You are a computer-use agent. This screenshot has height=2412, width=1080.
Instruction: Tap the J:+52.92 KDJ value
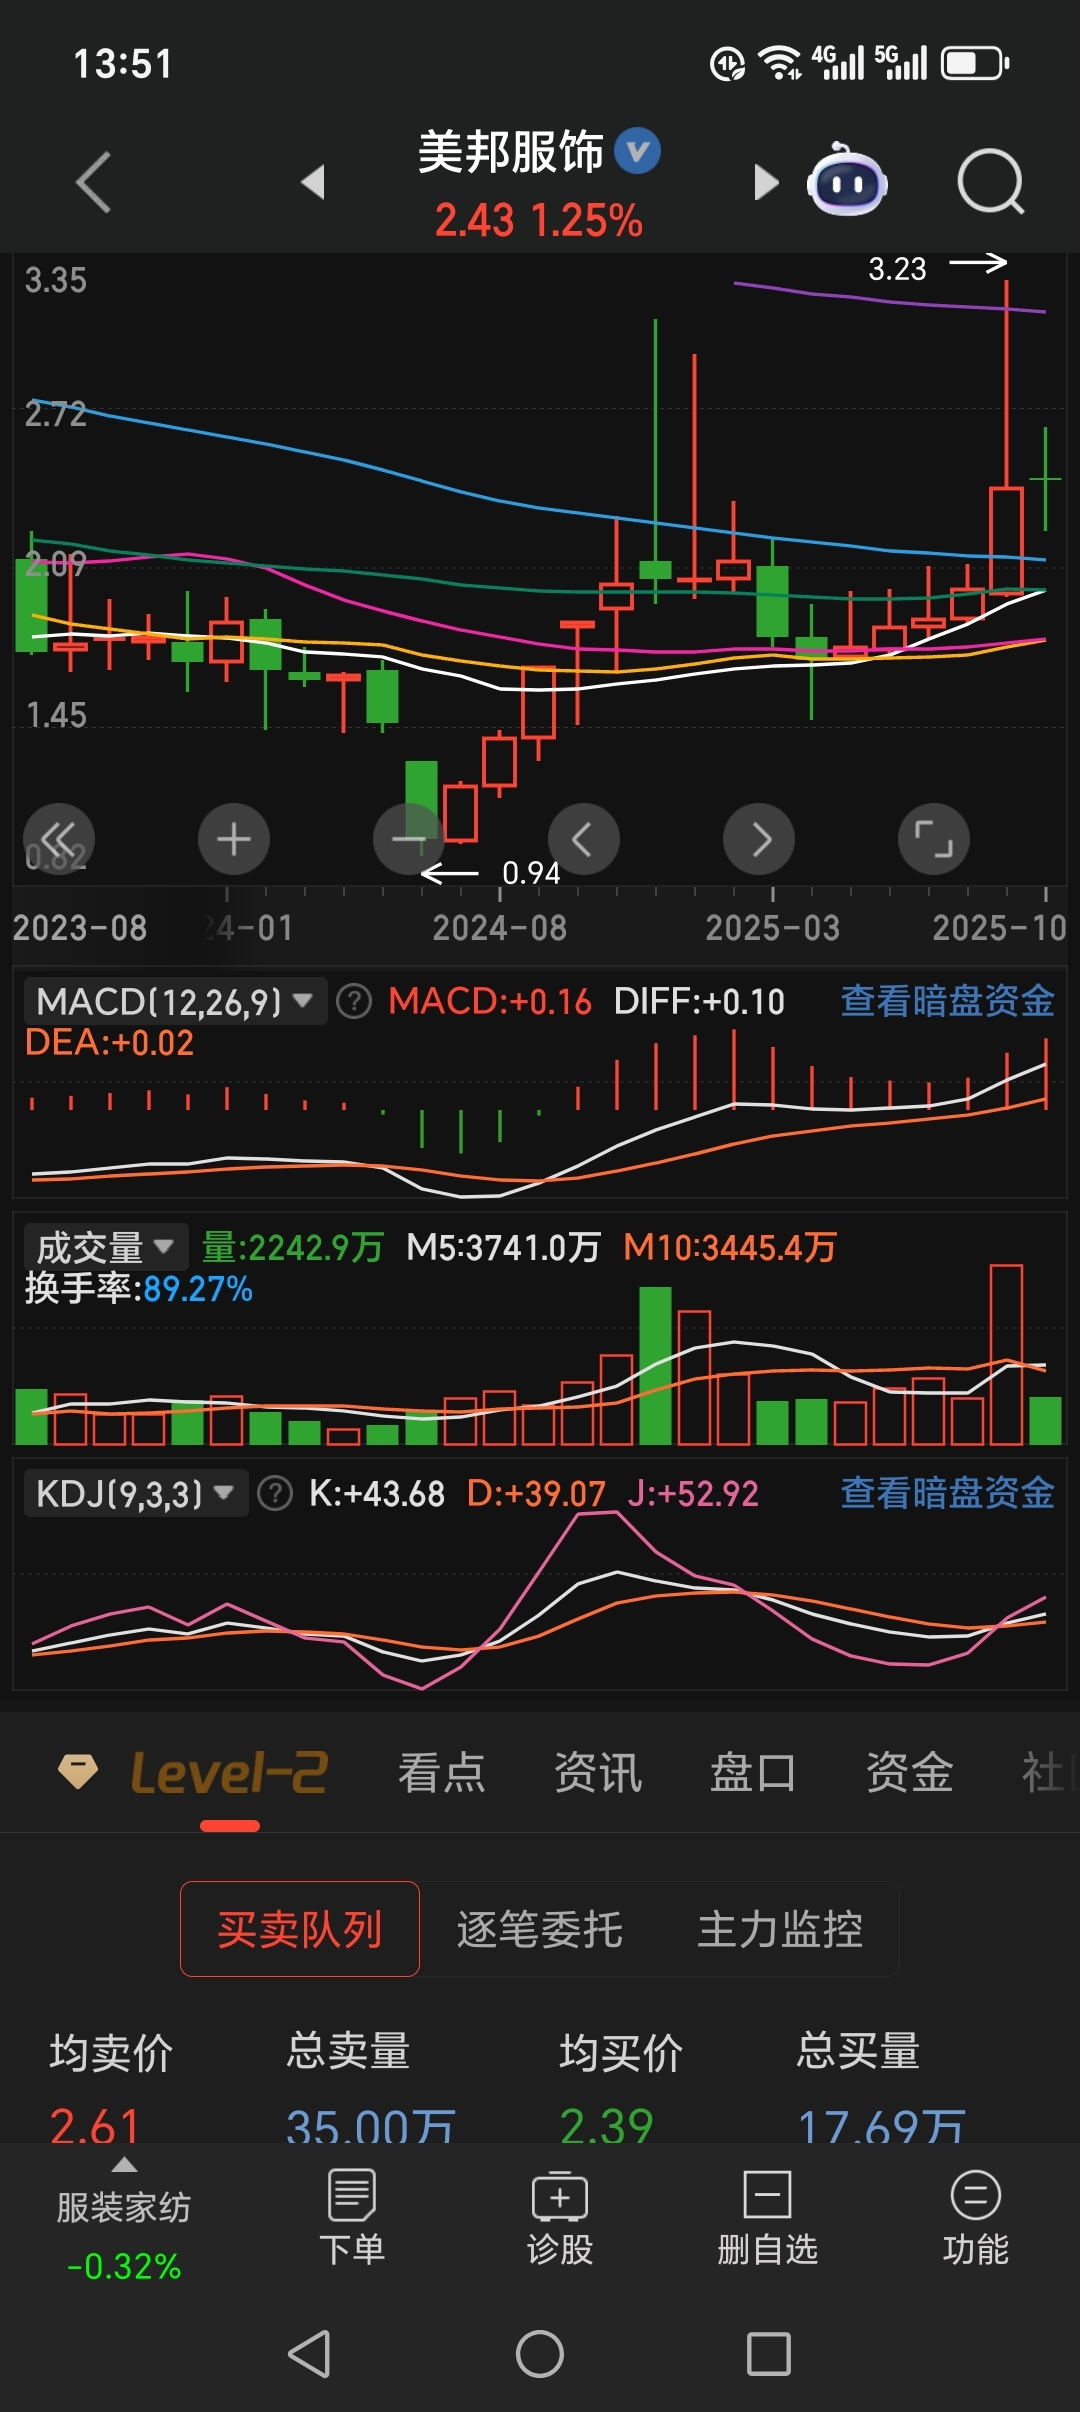click(693, 1494)
